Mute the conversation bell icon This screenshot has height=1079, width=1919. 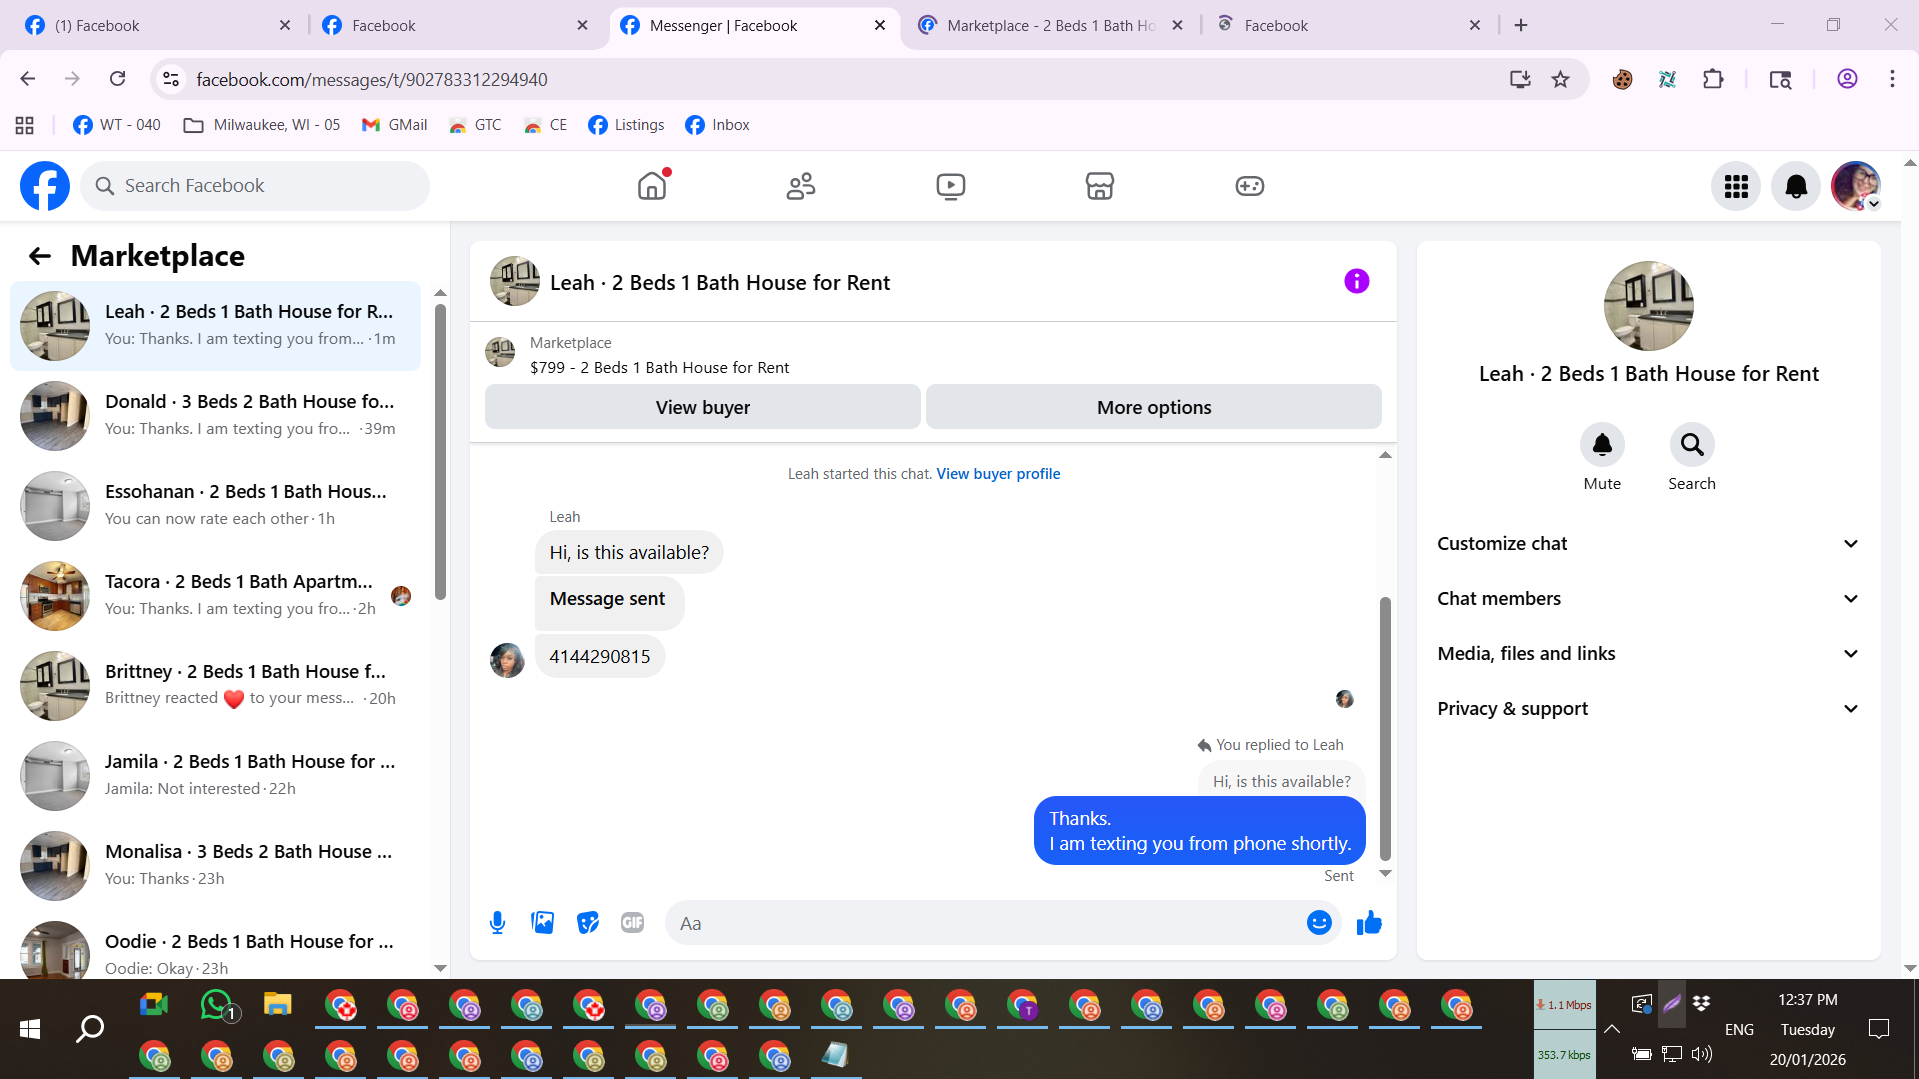point(1602,445)
